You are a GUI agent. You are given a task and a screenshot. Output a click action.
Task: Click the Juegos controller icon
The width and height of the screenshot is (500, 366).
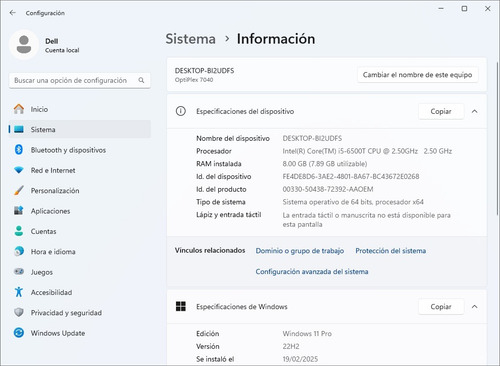coord(19,272)
